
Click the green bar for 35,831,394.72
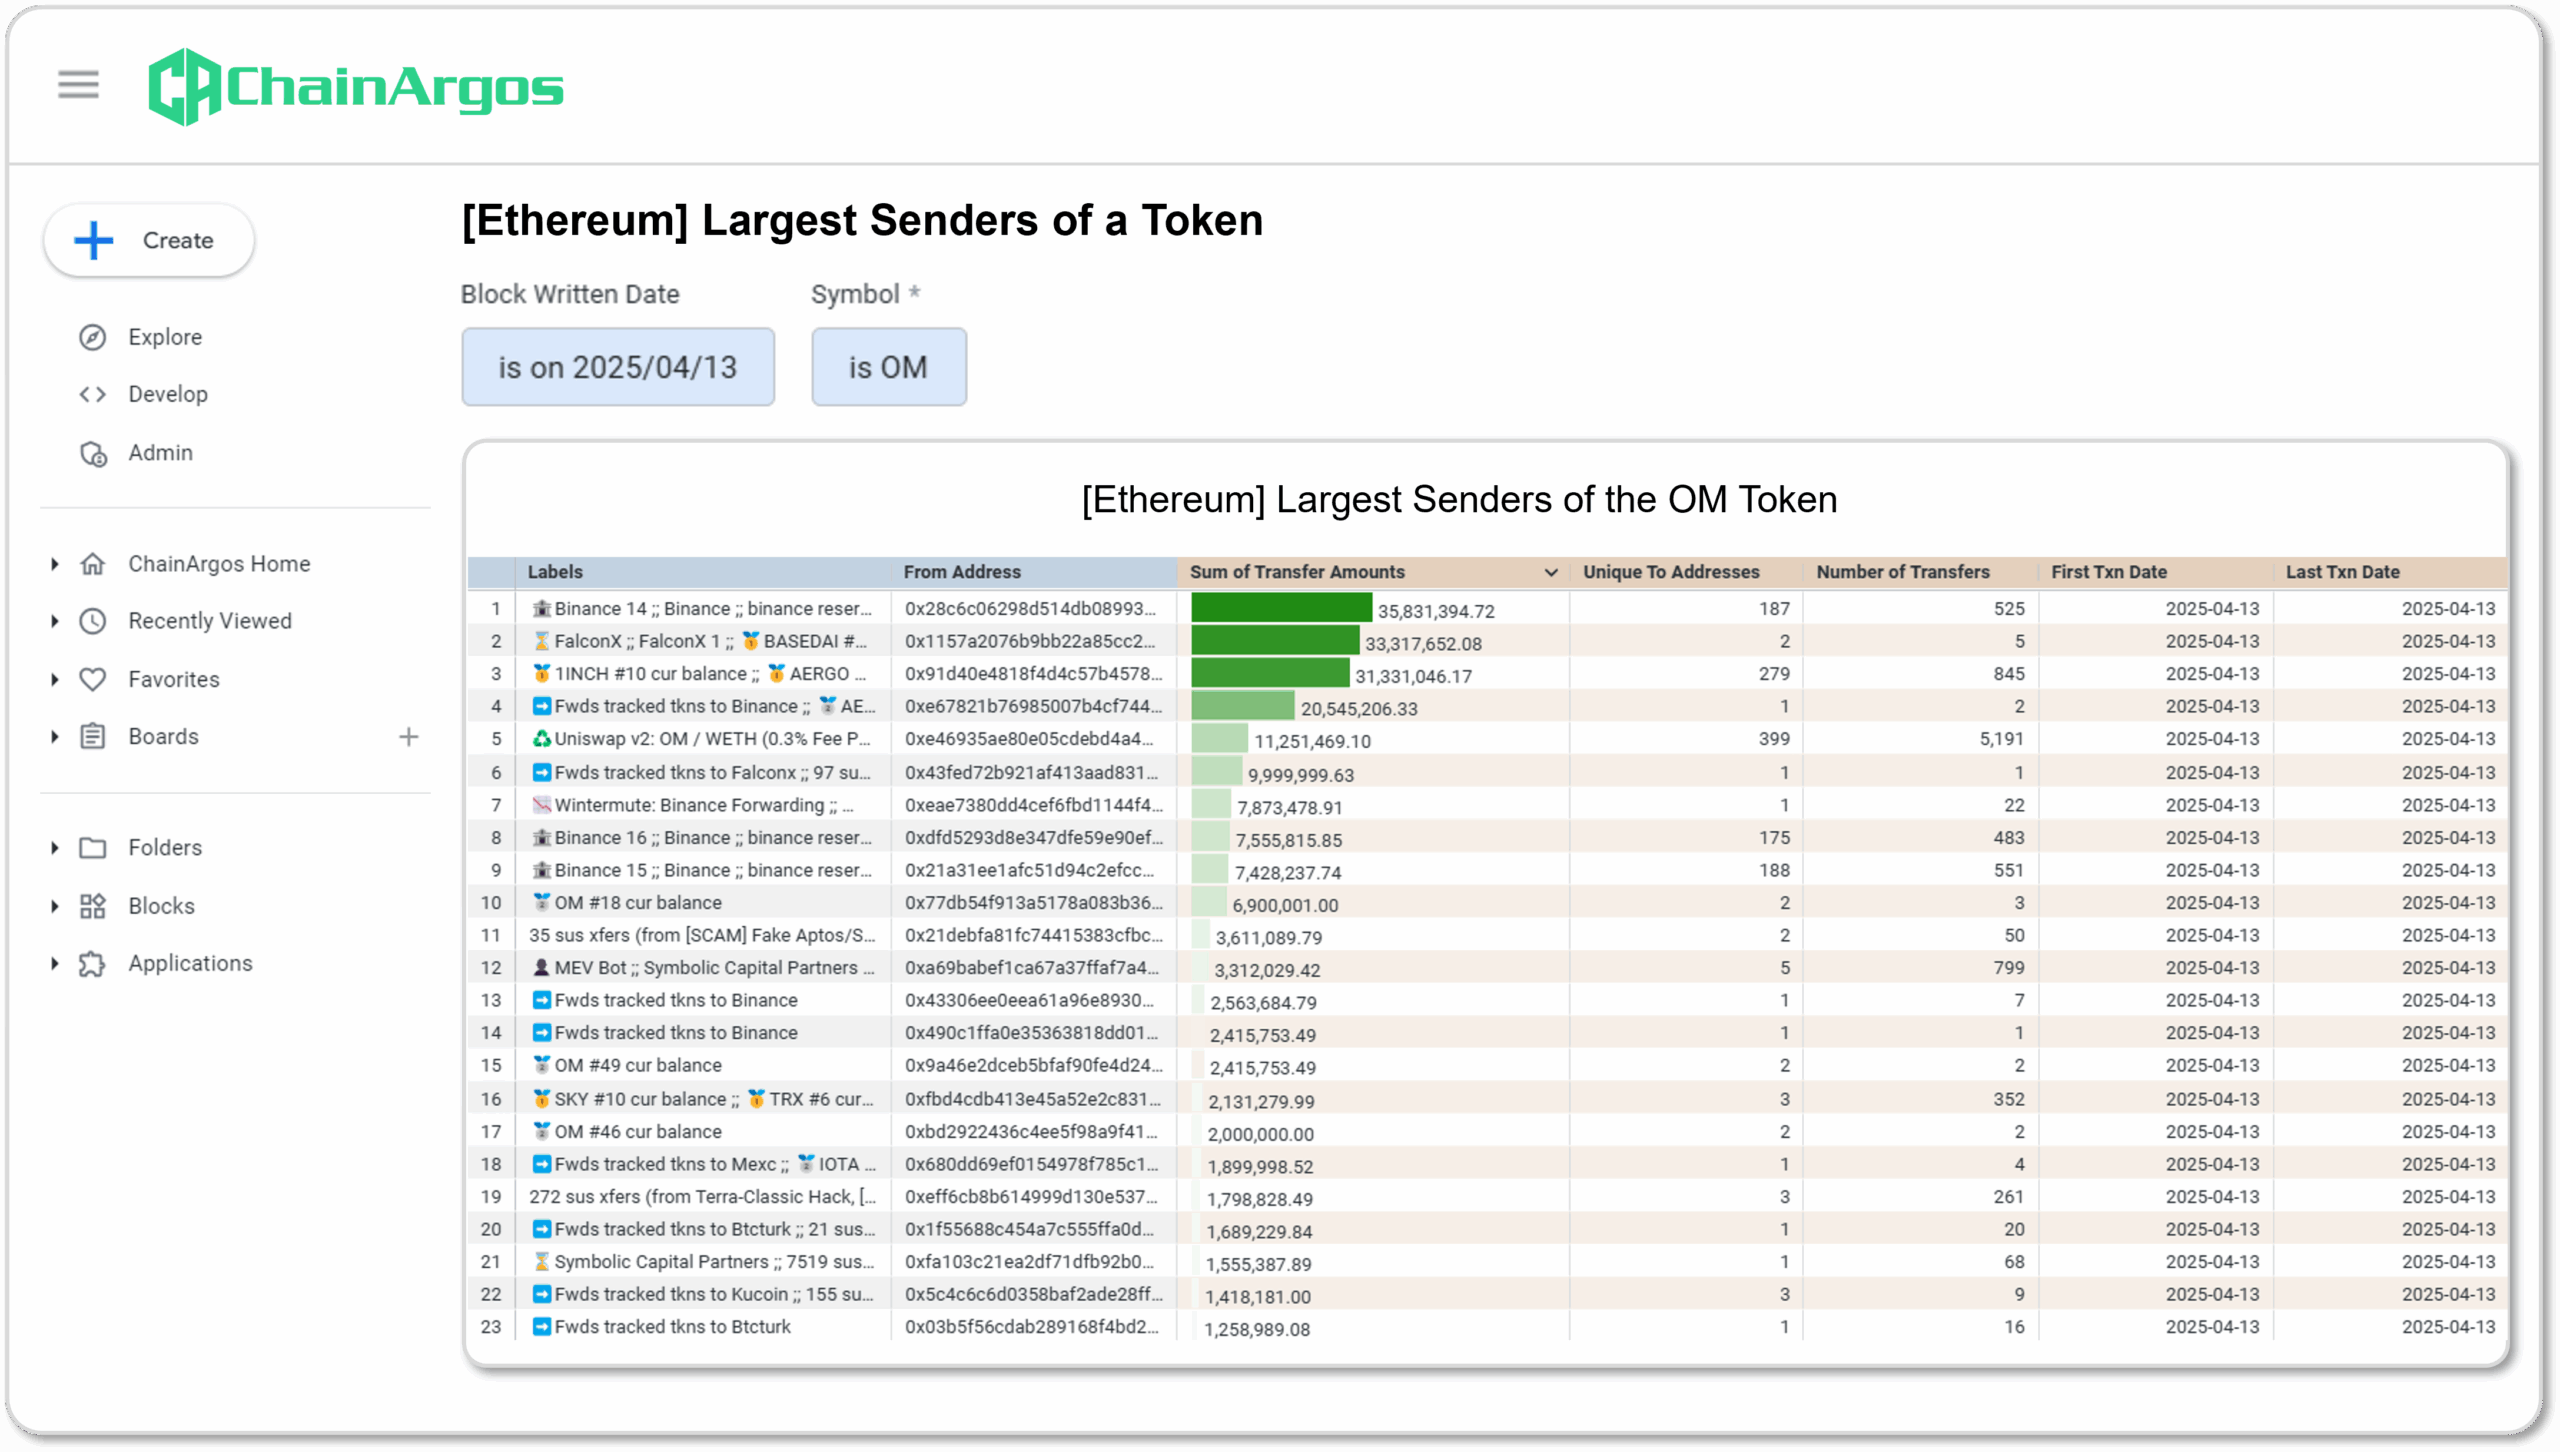coord(1281,608)
